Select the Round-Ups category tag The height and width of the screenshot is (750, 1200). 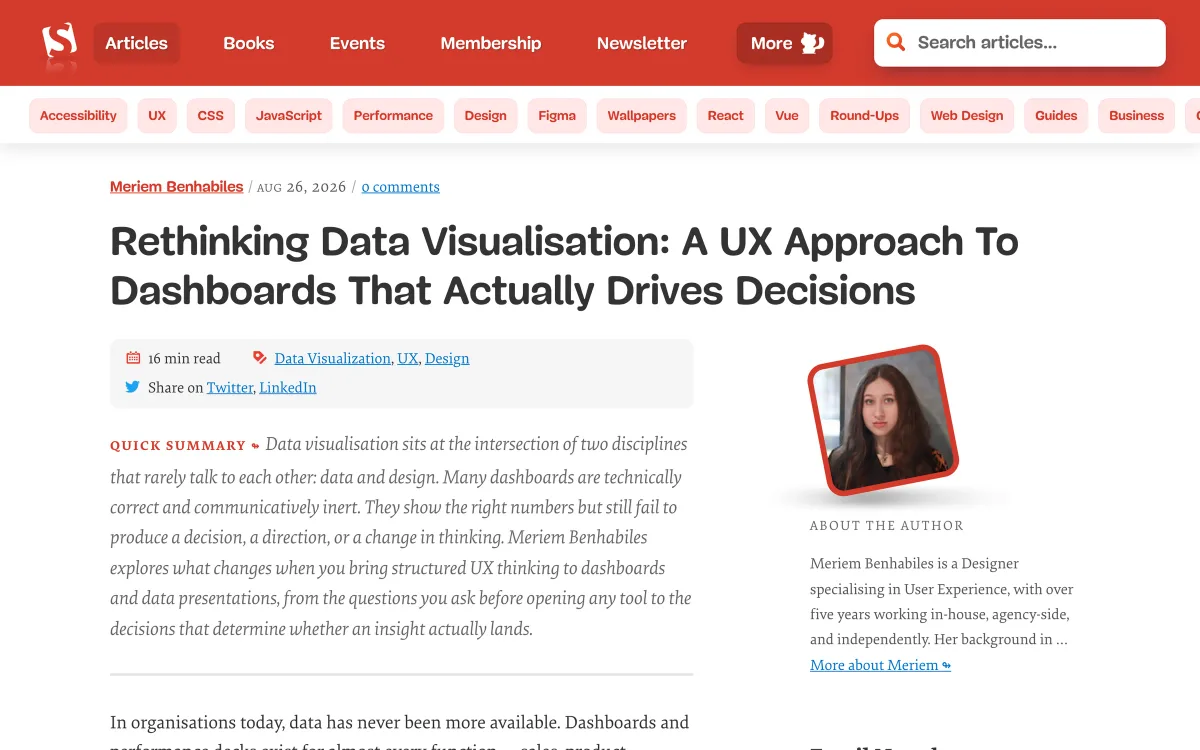865,116
